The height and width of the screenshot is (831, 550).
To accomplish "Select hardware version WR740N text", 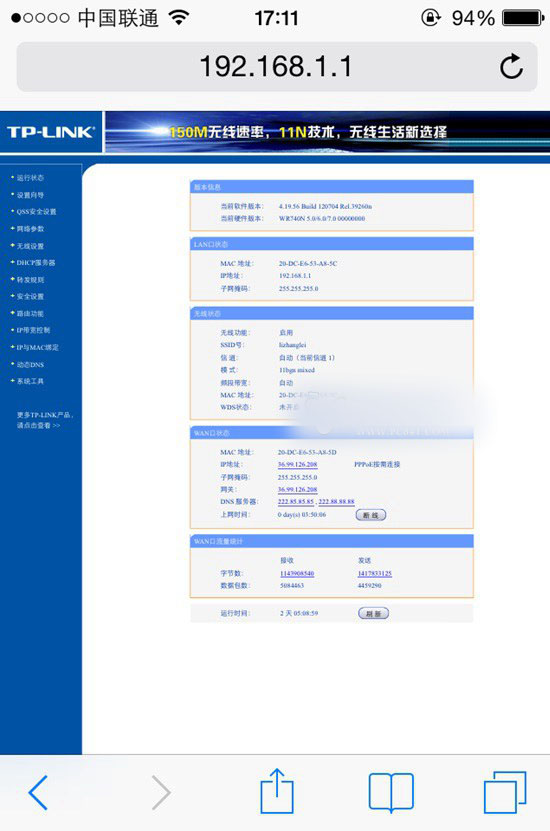I will (x=322, y=218).
